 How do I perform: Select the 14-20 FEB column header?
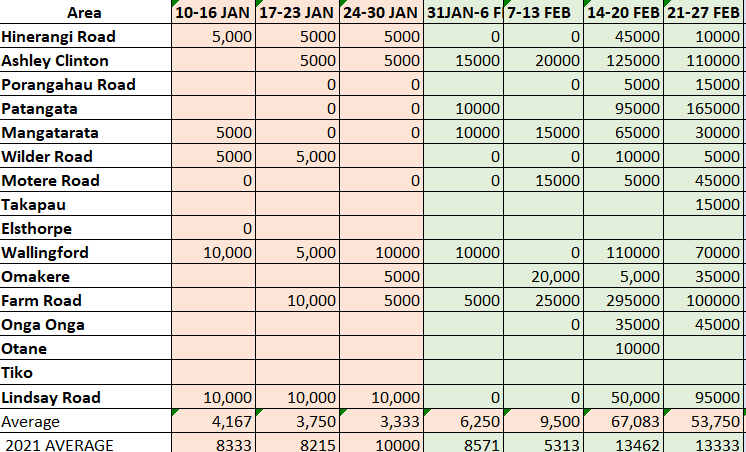coord(623,12)
